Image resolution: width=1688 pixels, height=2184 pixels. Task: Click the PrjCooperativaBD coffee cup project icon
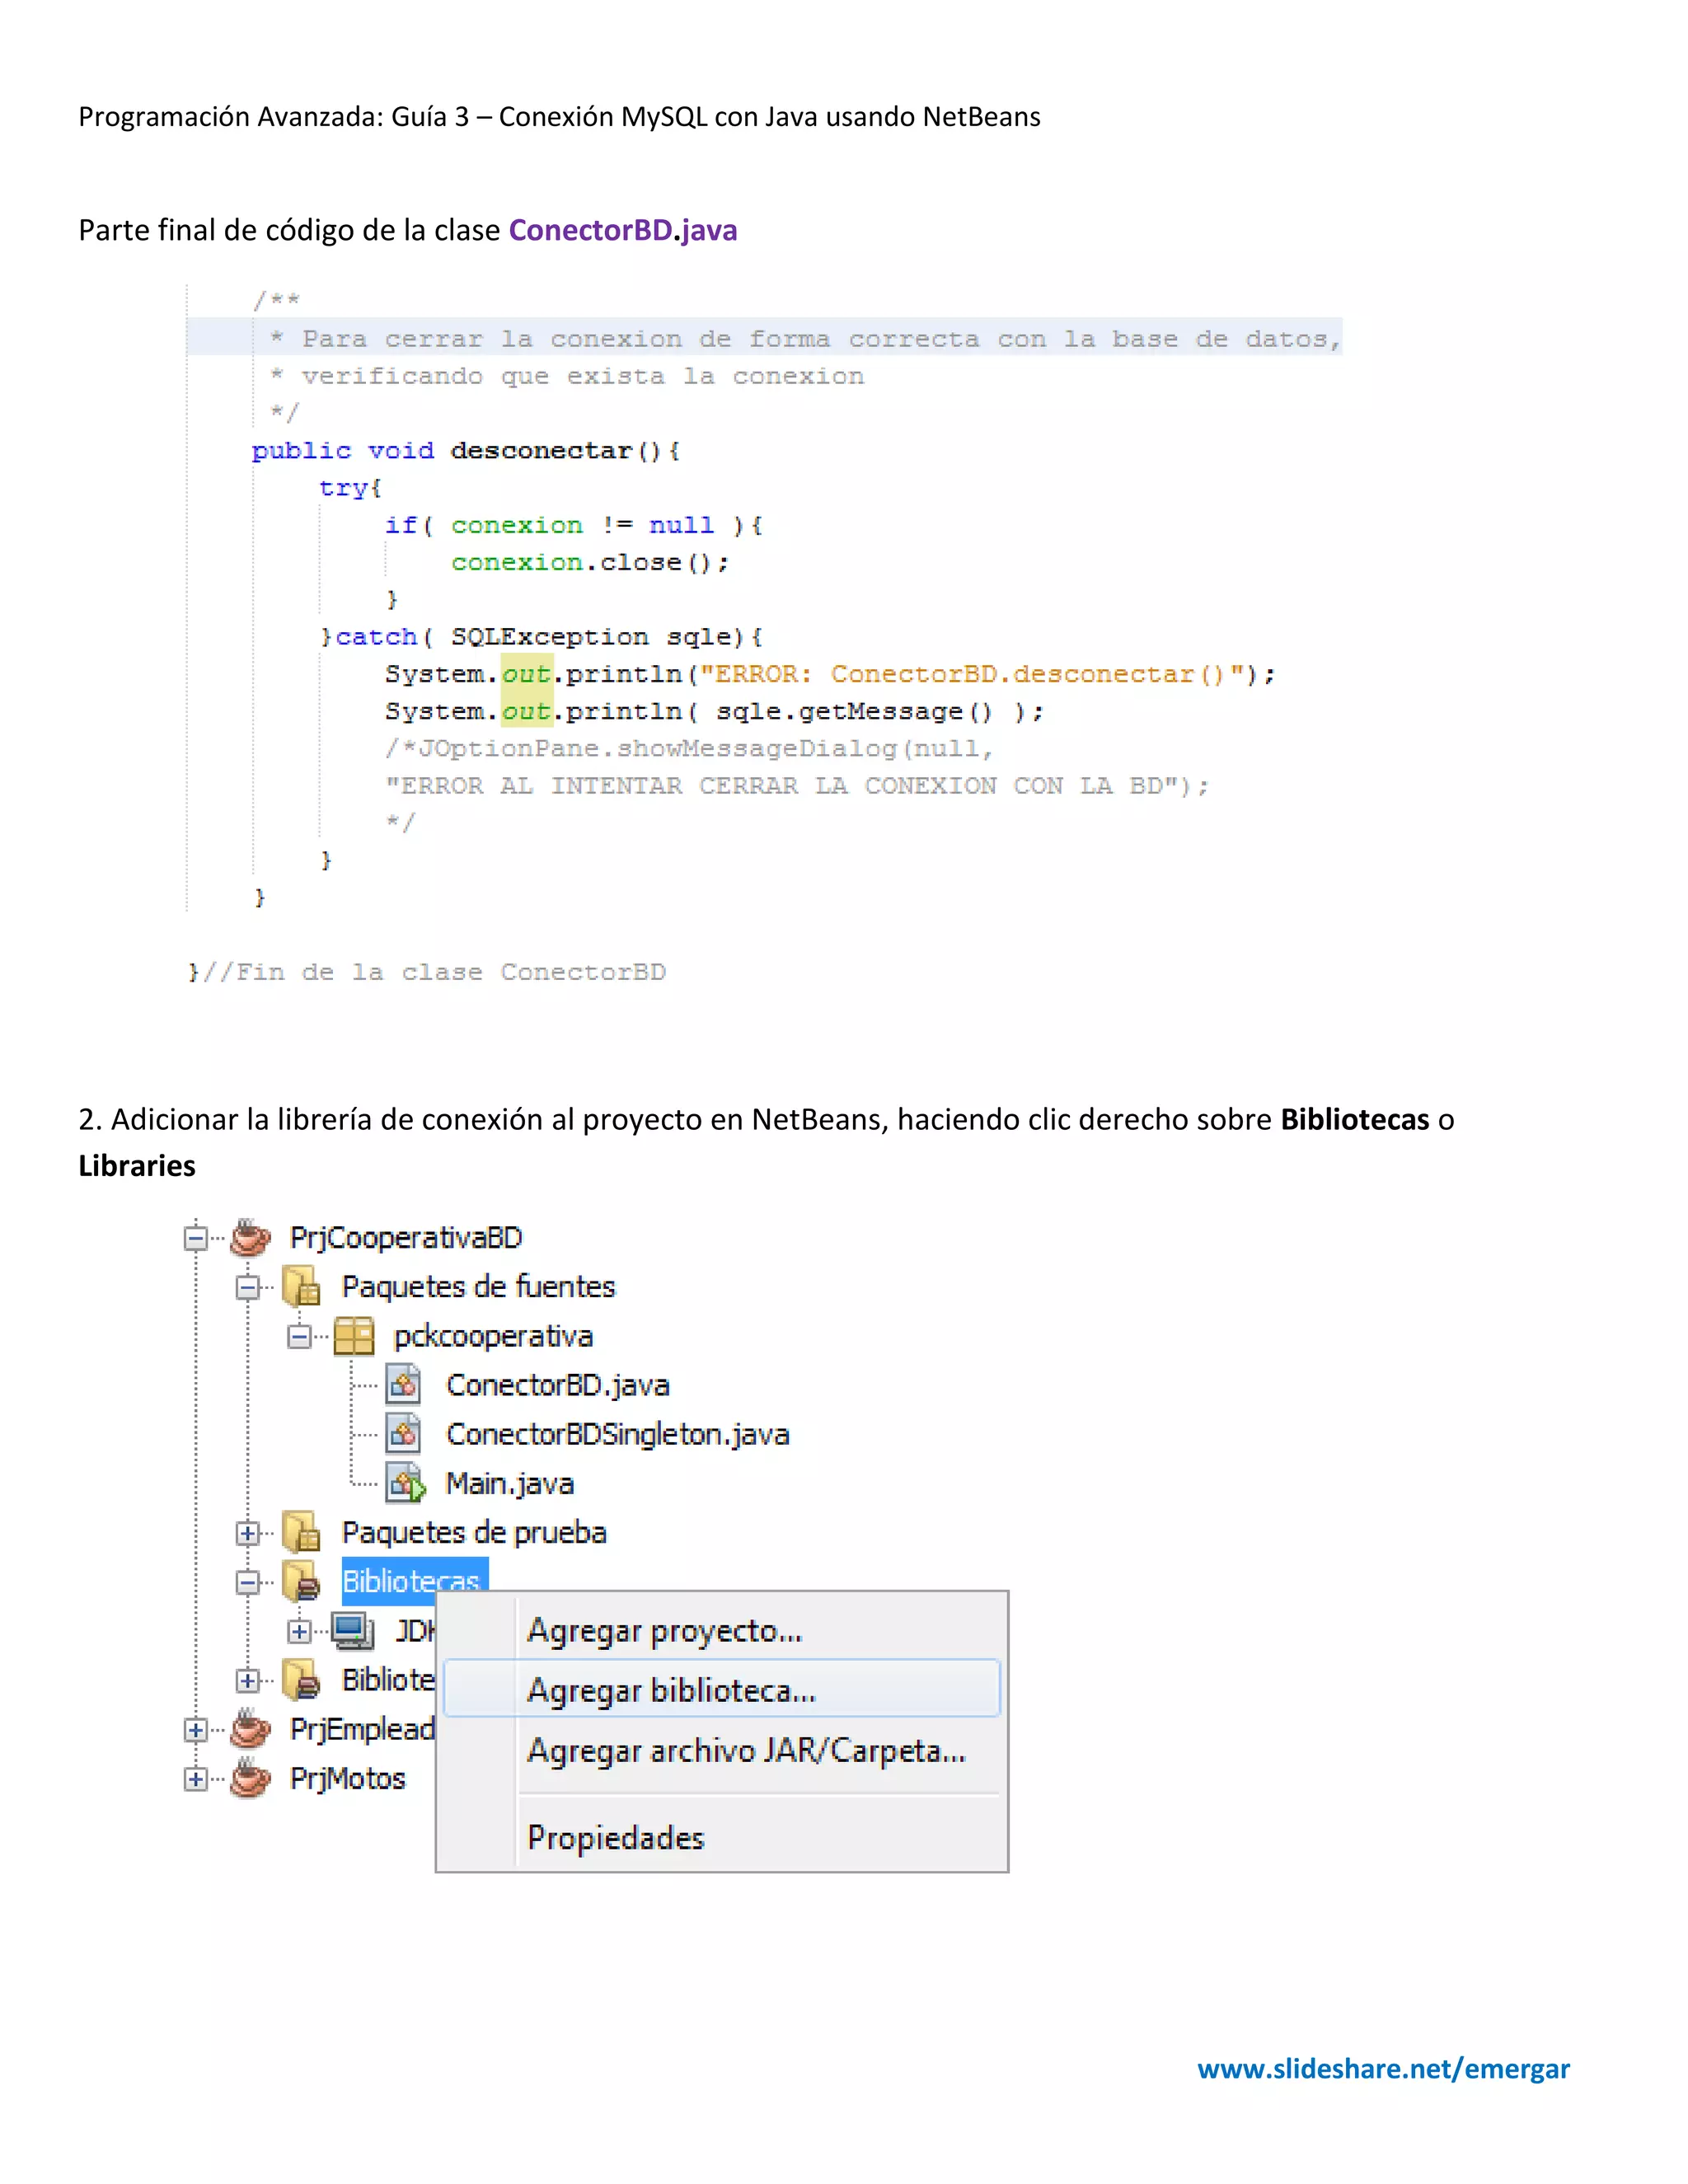point(250,1237)
